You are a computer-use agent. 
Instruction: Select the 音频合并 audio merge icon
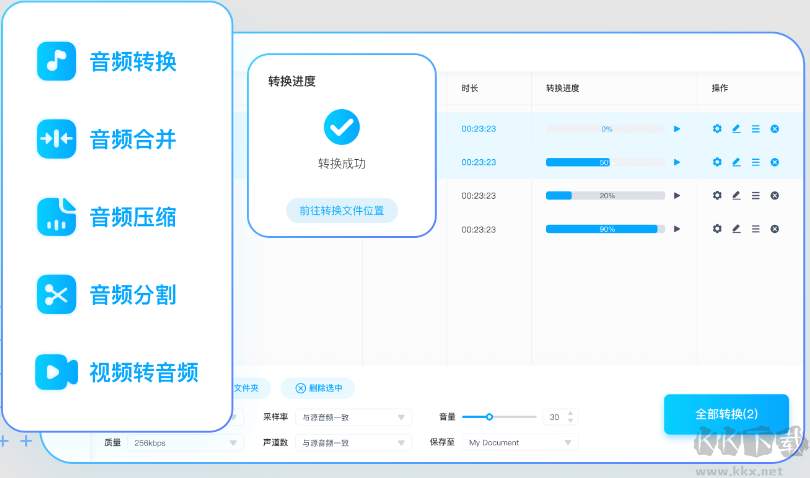[x=56, y=139]
